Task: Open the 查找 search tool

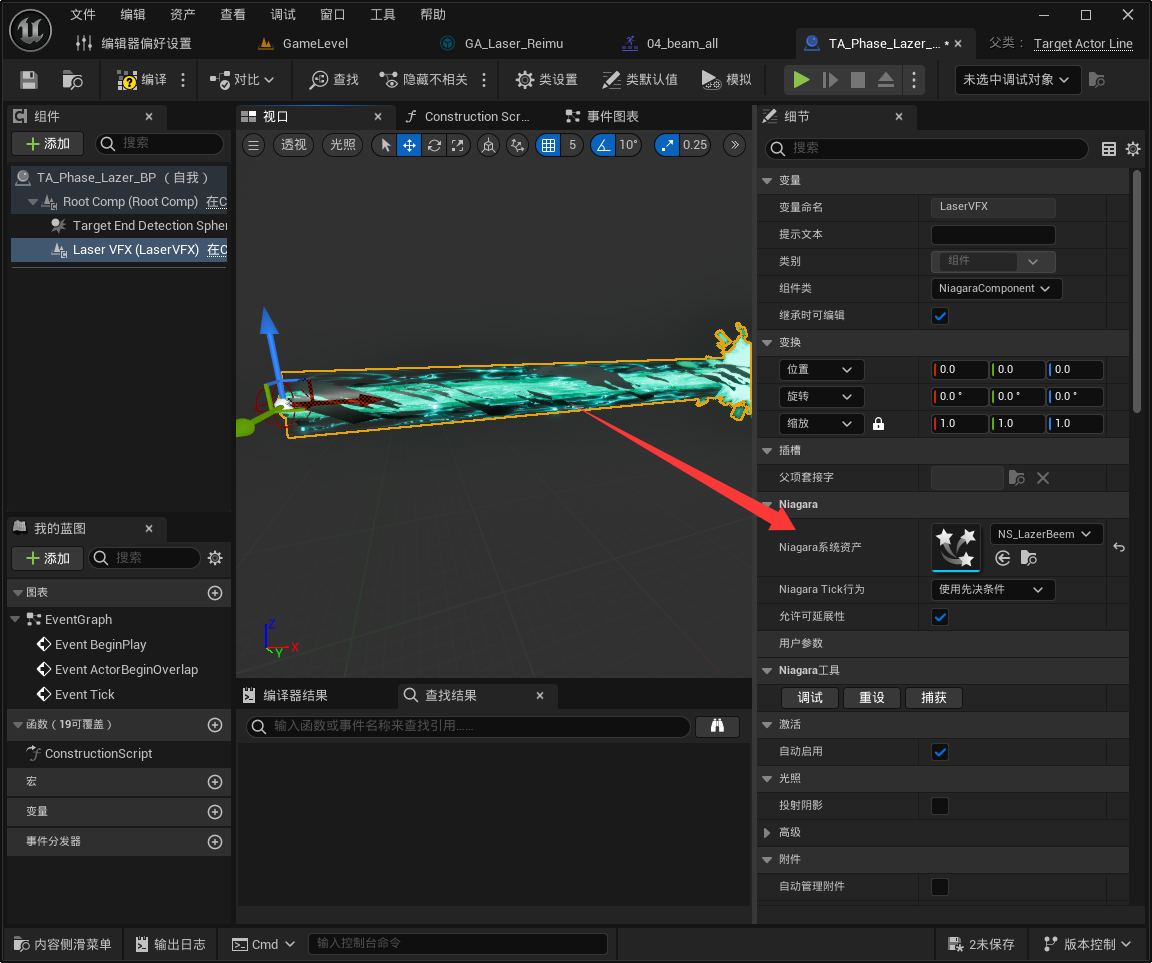Action: (334, 79)
